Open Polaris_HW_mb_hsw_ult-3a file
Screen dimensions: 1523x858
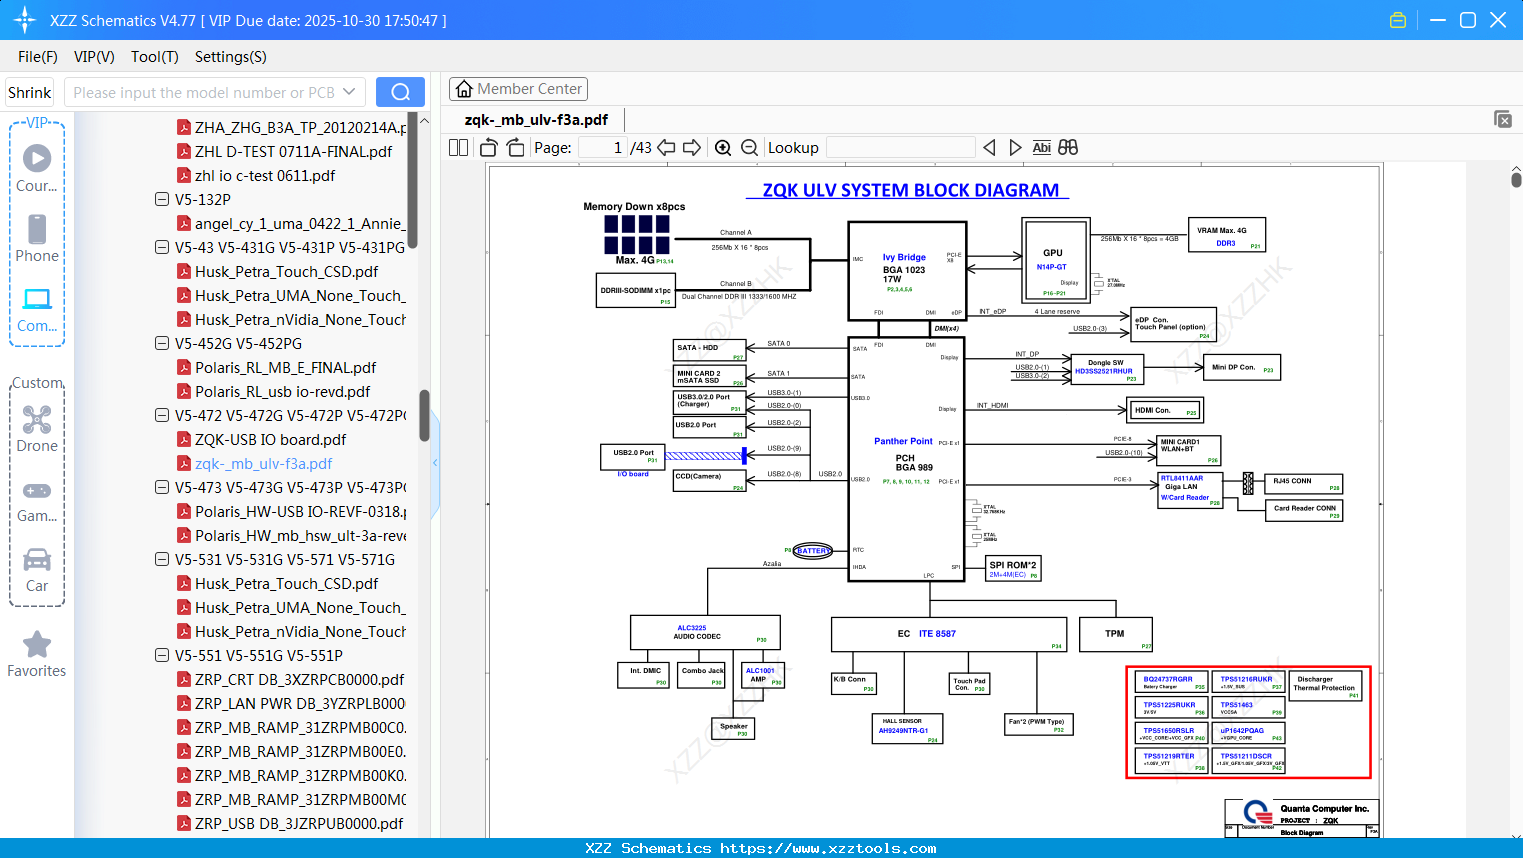[x=300, y=535]
